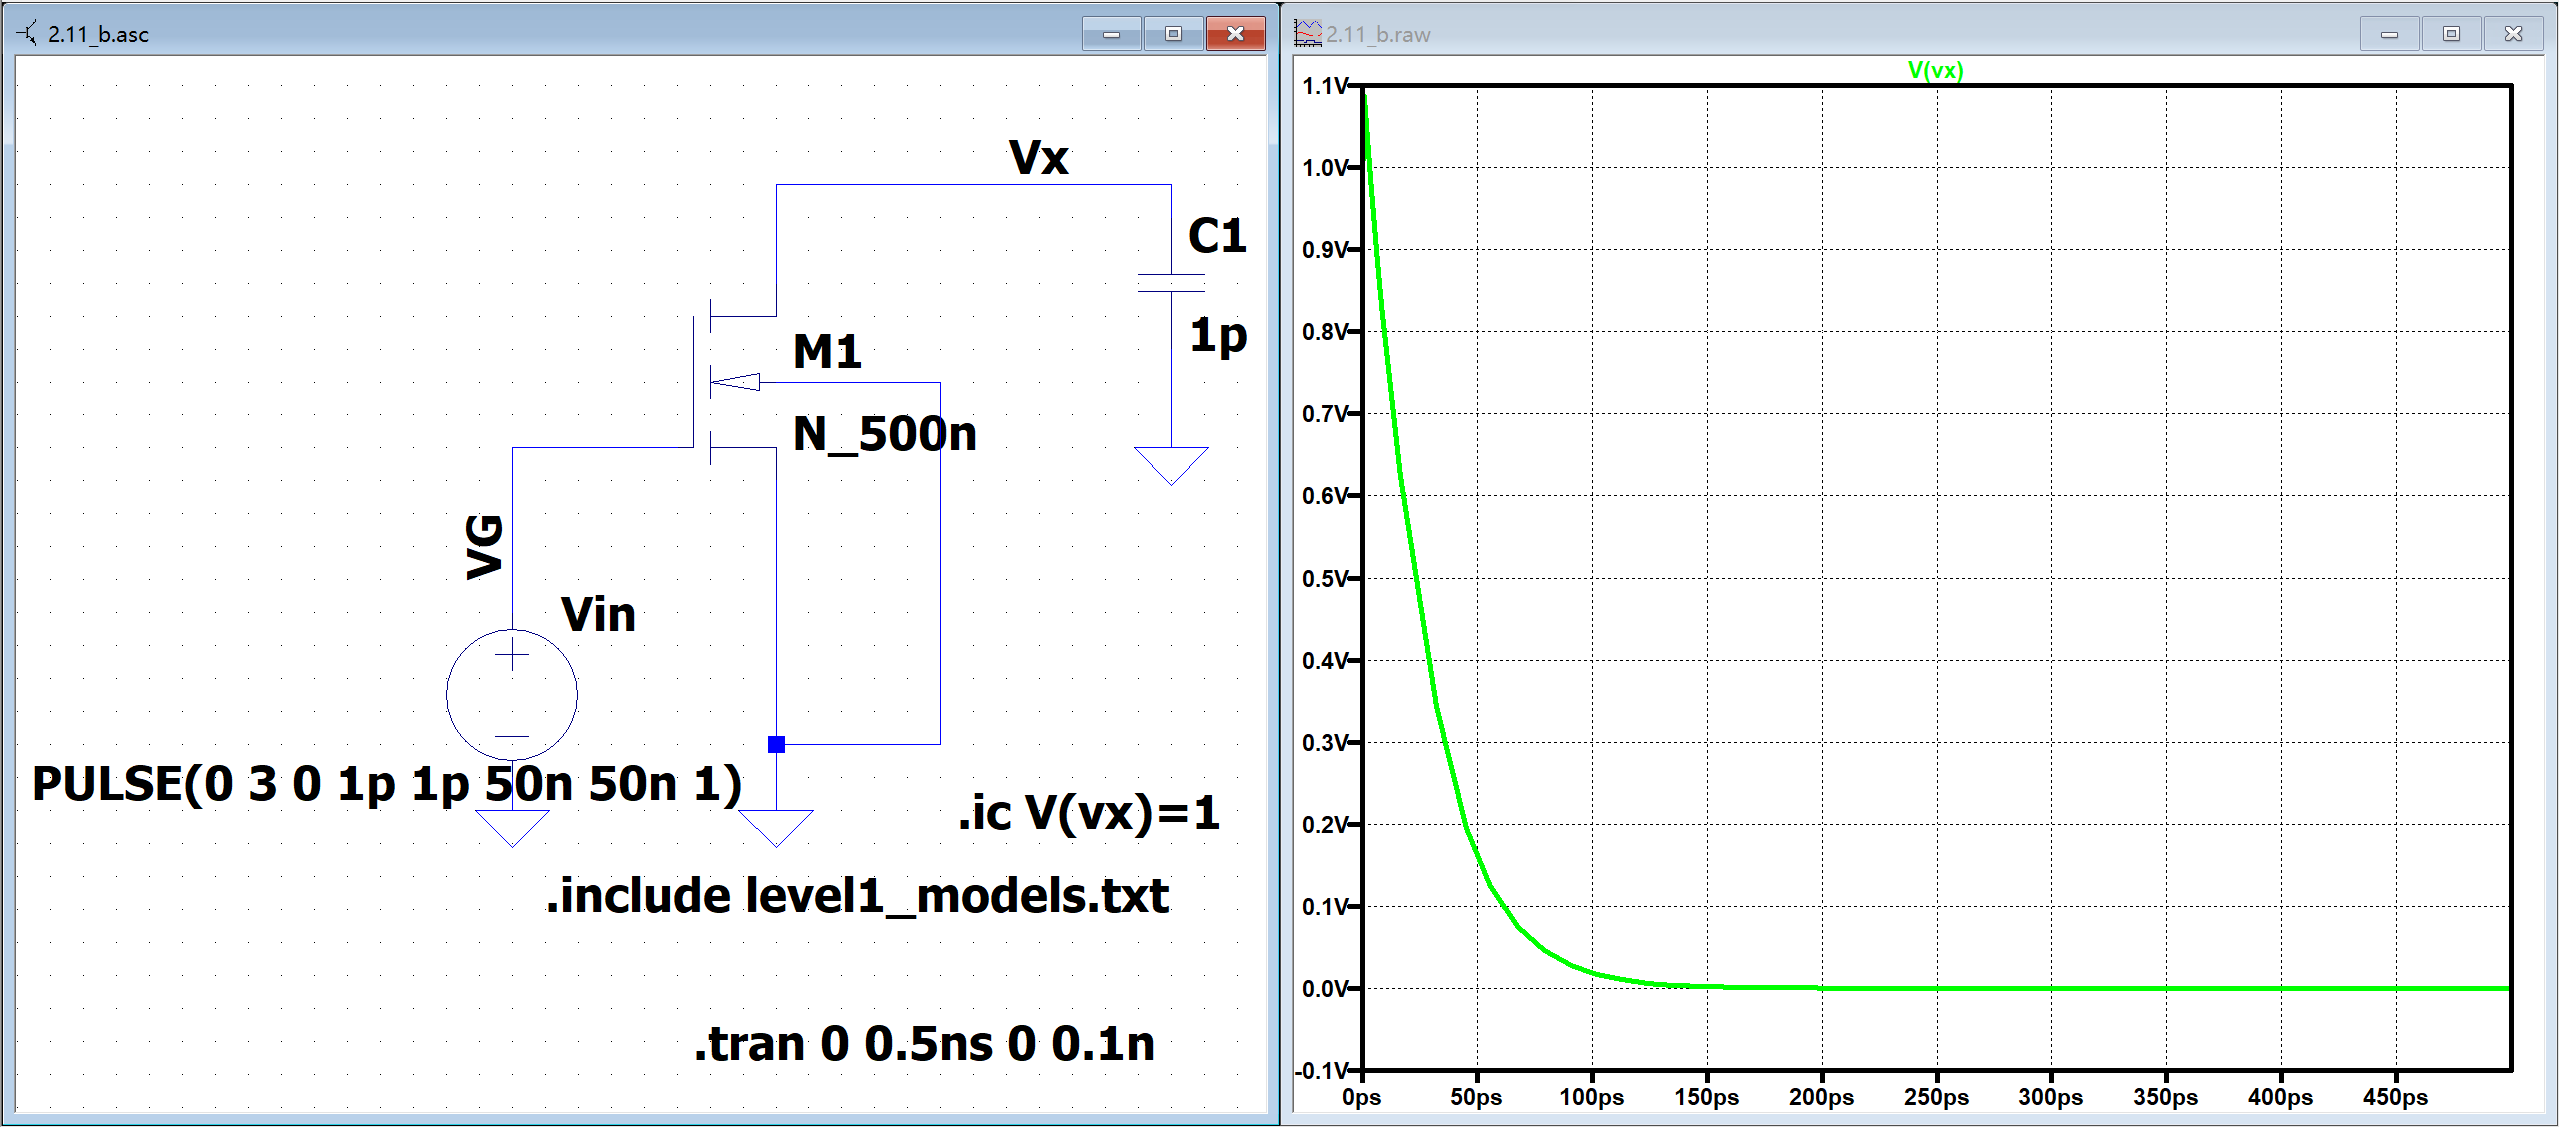
Task: Select the capacitor C1 symbol
Action: (1171, 283)
